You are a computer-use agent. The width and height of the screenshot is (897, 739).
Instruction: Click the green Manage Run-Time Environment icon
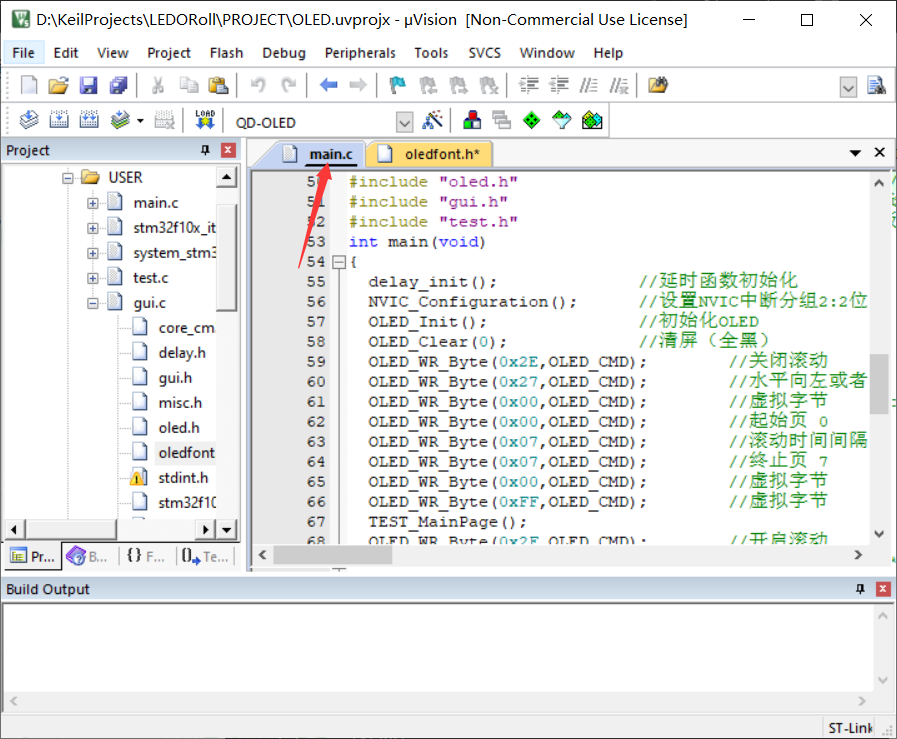[x=531, y=120]
